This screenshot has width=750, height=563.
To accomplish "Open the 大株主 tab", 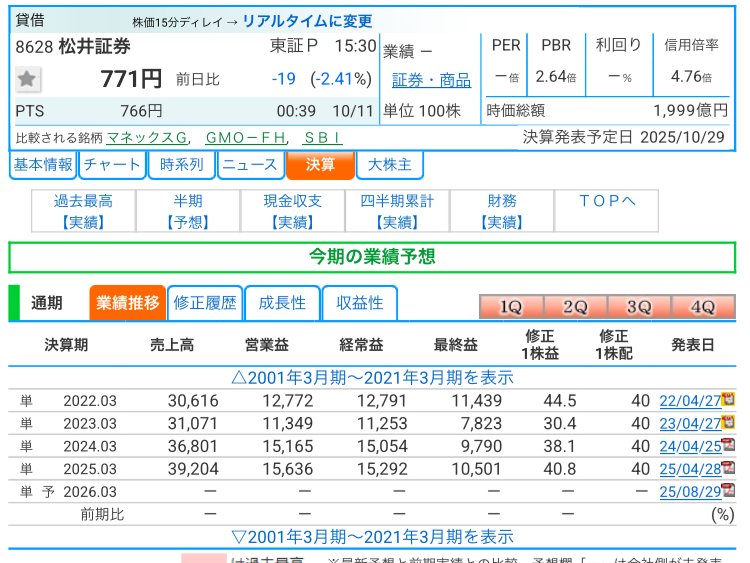I will pos(389,165).
